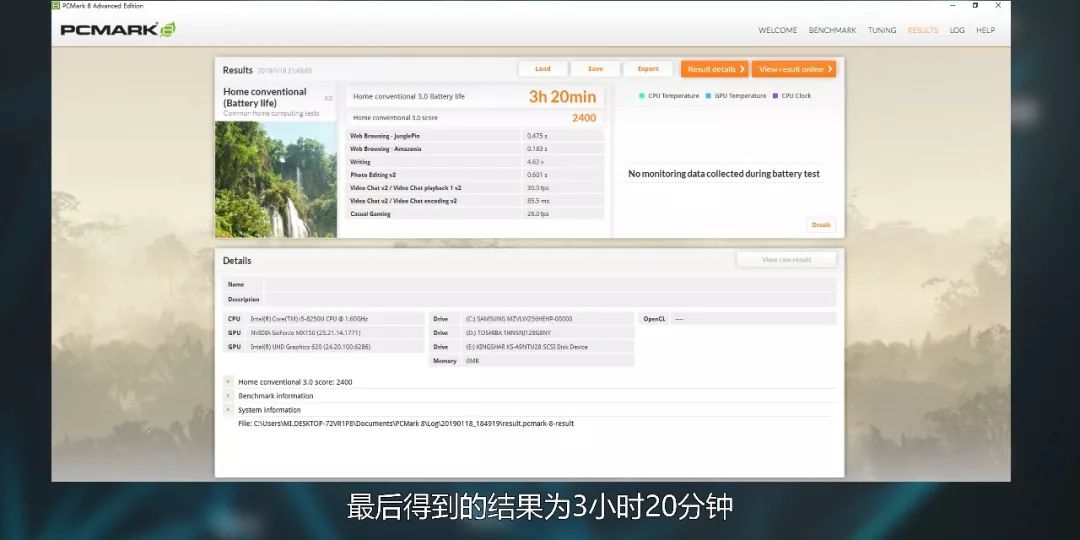The height and width of the screenshot is (540, 1080).
Task: Click the SAMSUNG drive C entry
Action: pyautogui.click(x=531, y=319)
